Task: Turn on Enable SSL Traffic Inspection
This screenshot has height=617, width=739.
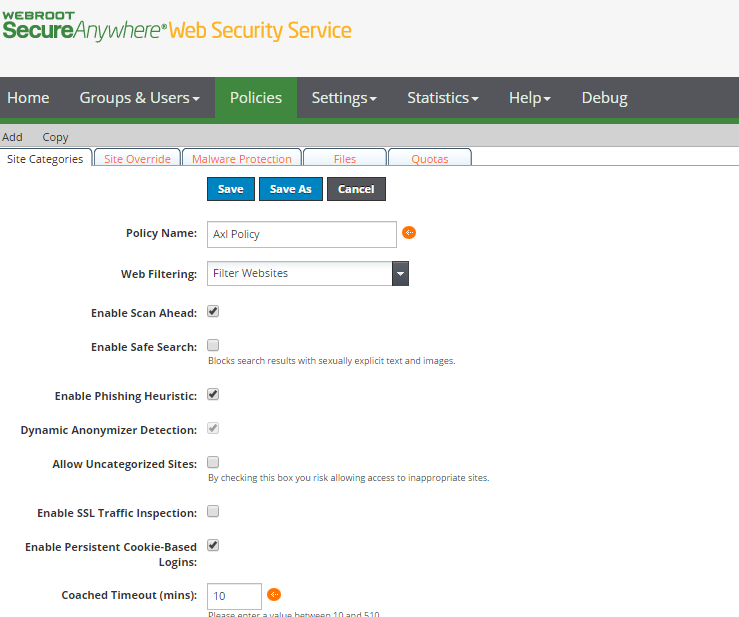Action: click(x=213, y=511)
